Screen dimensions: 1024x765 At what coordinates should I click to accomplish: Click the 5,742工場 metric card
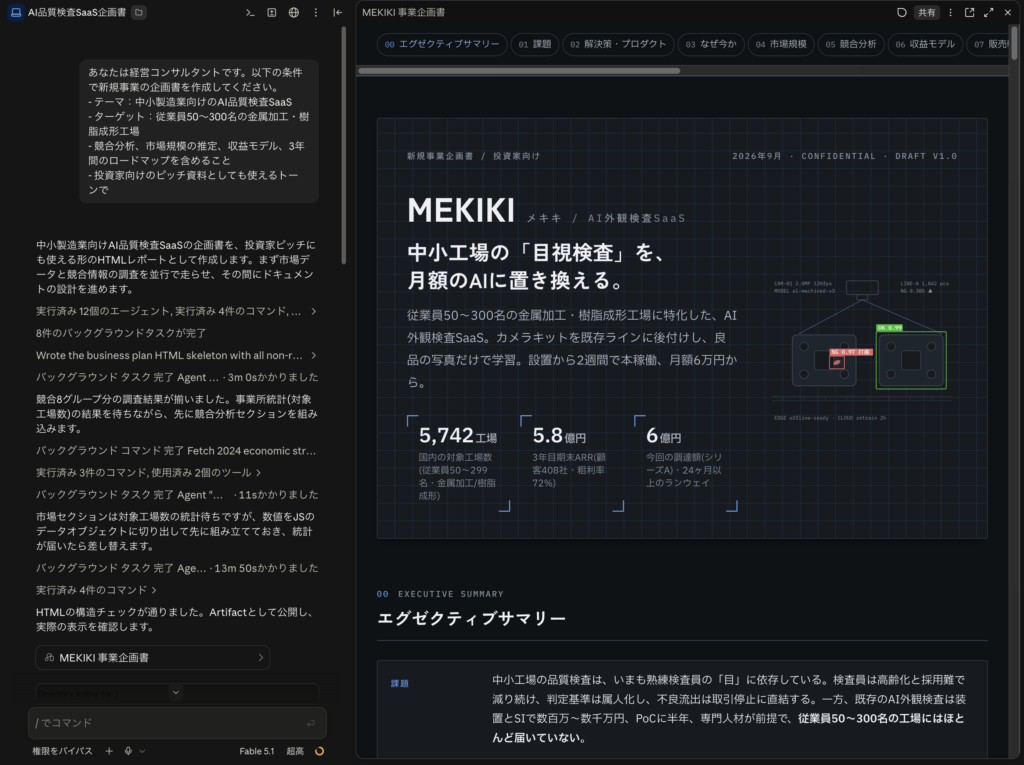click(458, 463)
